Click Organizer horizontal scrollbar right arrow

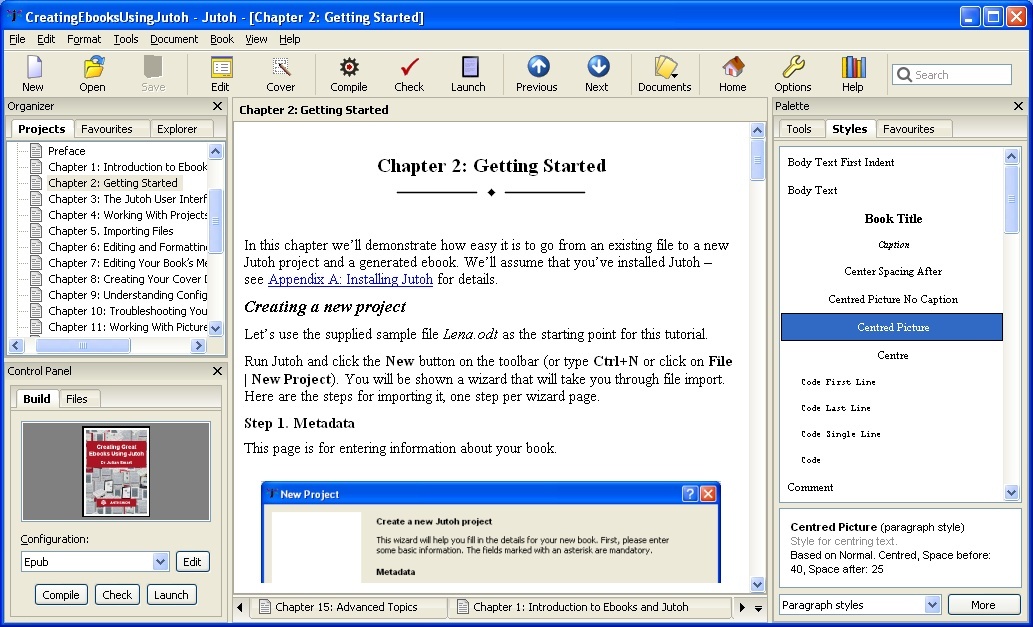198,345
